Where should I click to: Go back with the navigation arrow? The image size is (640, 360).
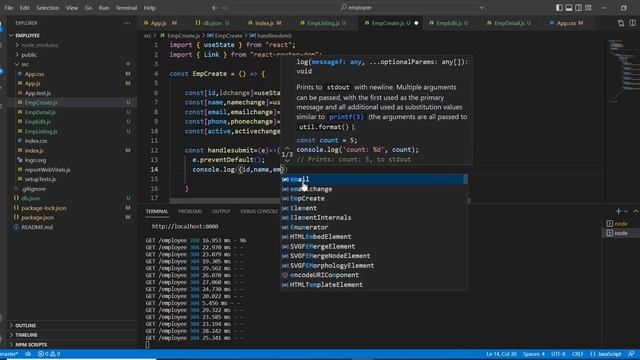tap(215, 7)
